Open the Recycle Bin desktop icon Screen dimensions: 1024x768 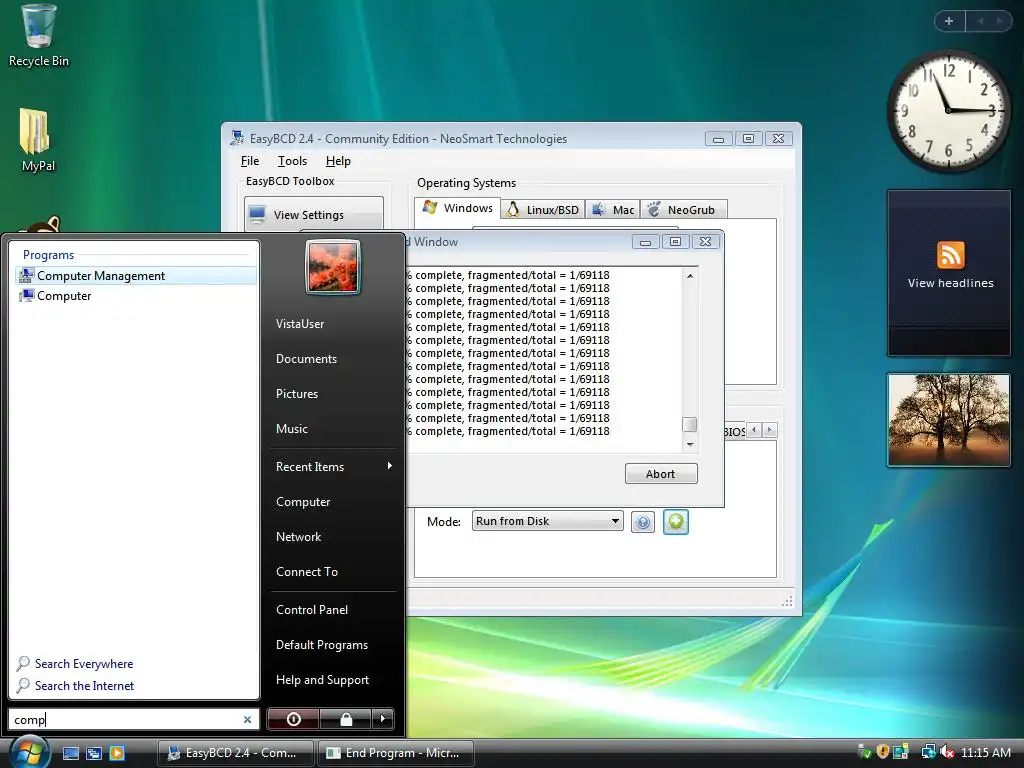[38, 36]
